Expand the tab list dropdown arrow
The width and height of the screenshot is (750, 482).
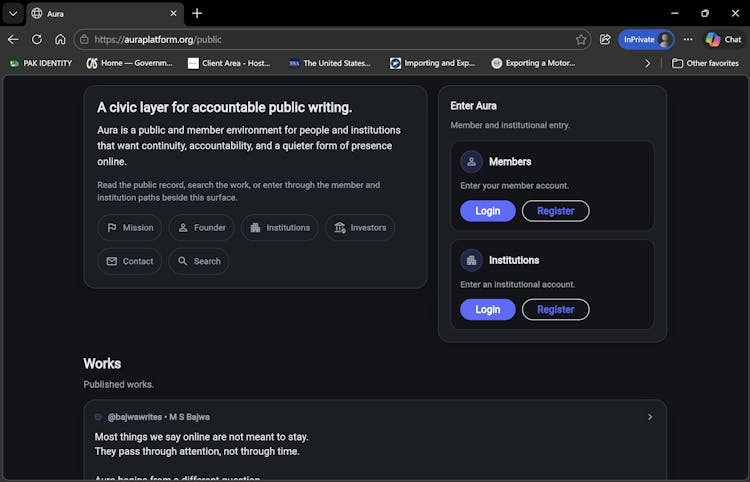[13, 13]
